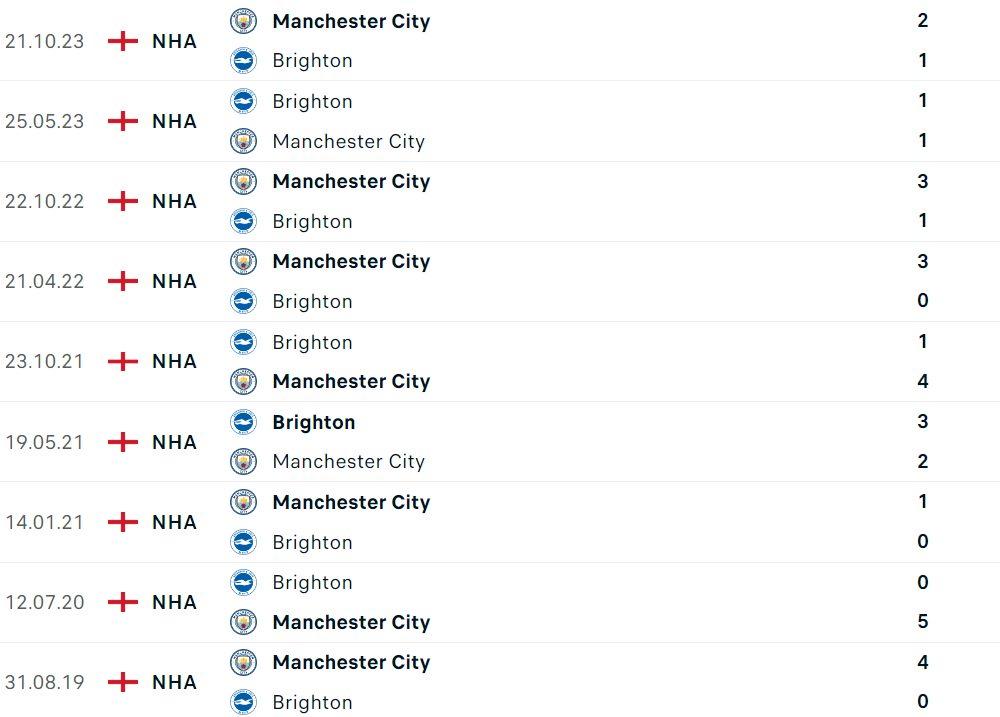The width and height of the screenshot is (1000, 717).
Task: Click England flag beside 14.01.21 date
Action: pyautogui.click(x=123, y=522)
